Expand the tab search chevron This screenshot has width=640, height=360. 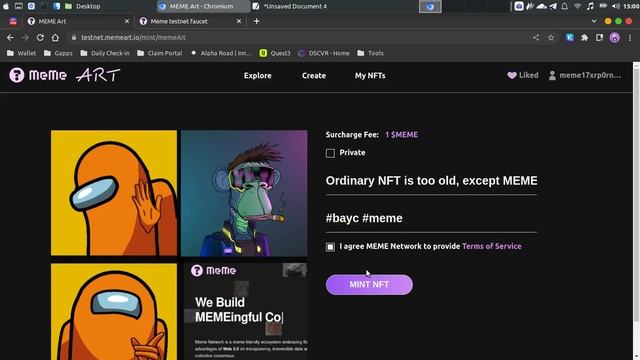(594, 21)
